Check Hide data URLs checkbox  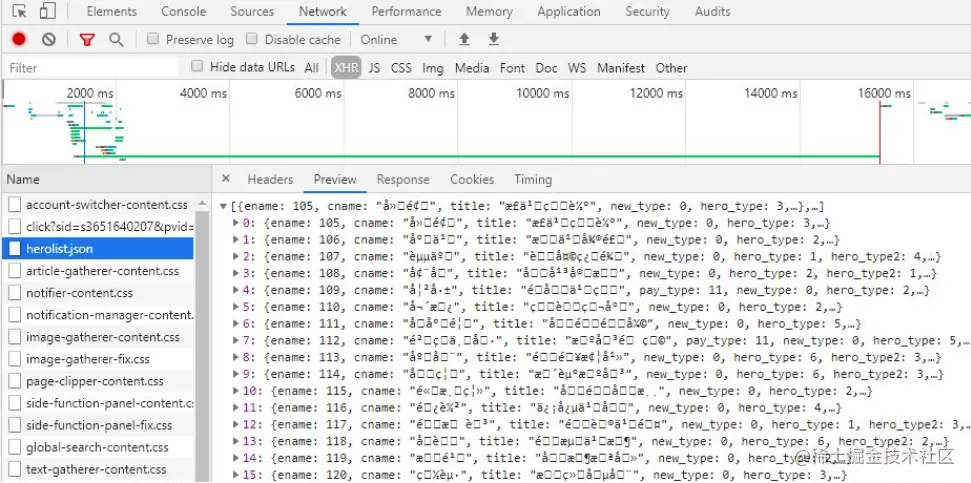pyautogui.click(x=197, y=66)
